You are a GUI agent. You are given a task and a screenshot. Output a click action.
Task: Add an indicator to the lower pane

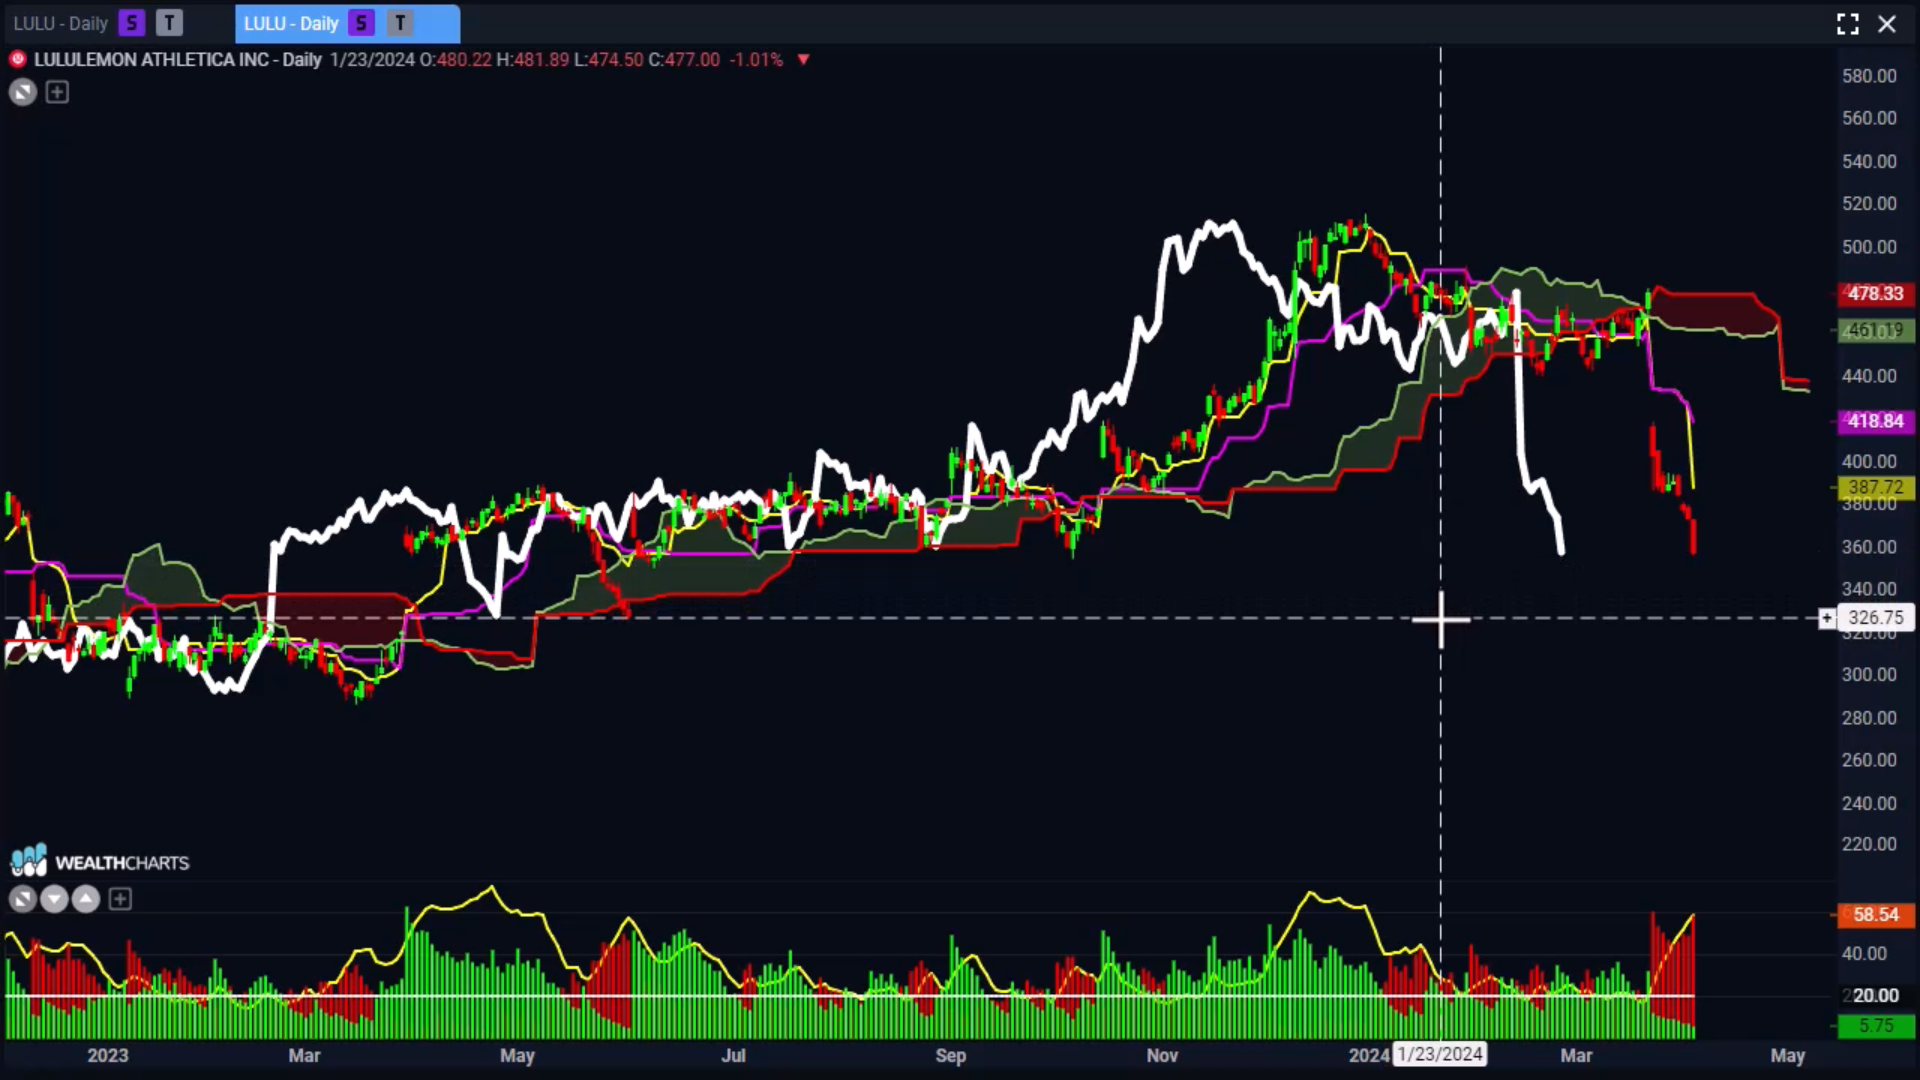click(x=120, y=899)
